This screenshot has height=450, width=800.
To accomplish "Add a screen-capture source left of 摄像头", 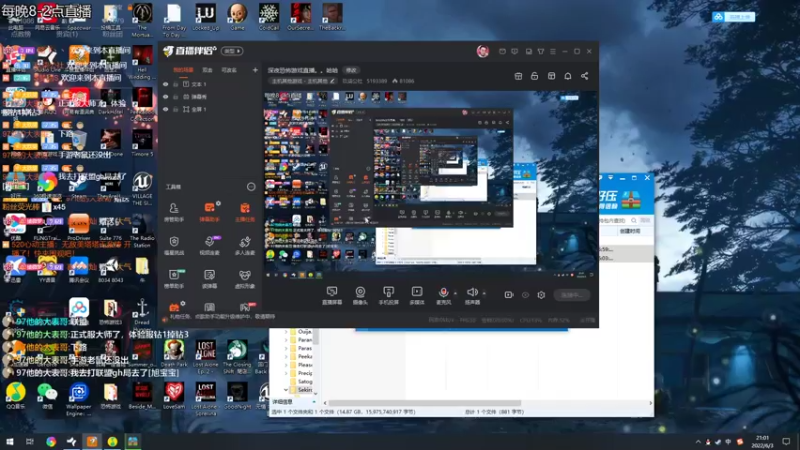I will [332, 295].
